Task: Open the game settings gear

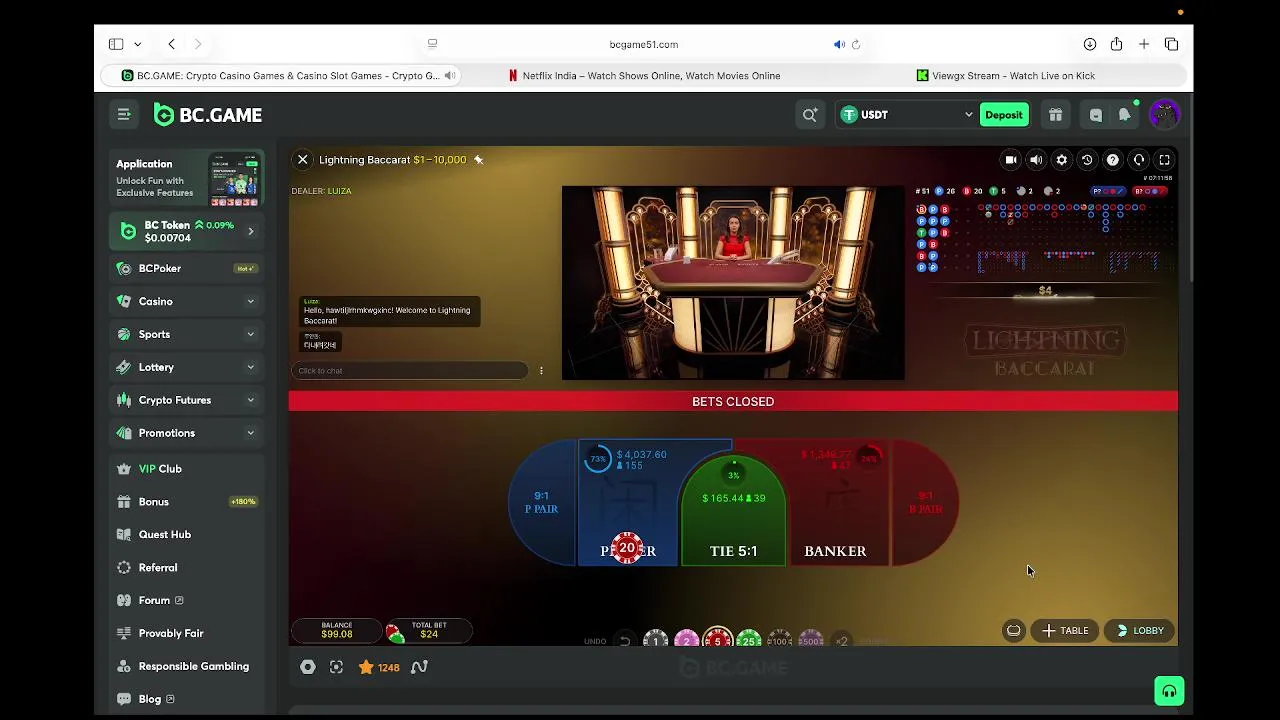Action: click(1062, 160)
